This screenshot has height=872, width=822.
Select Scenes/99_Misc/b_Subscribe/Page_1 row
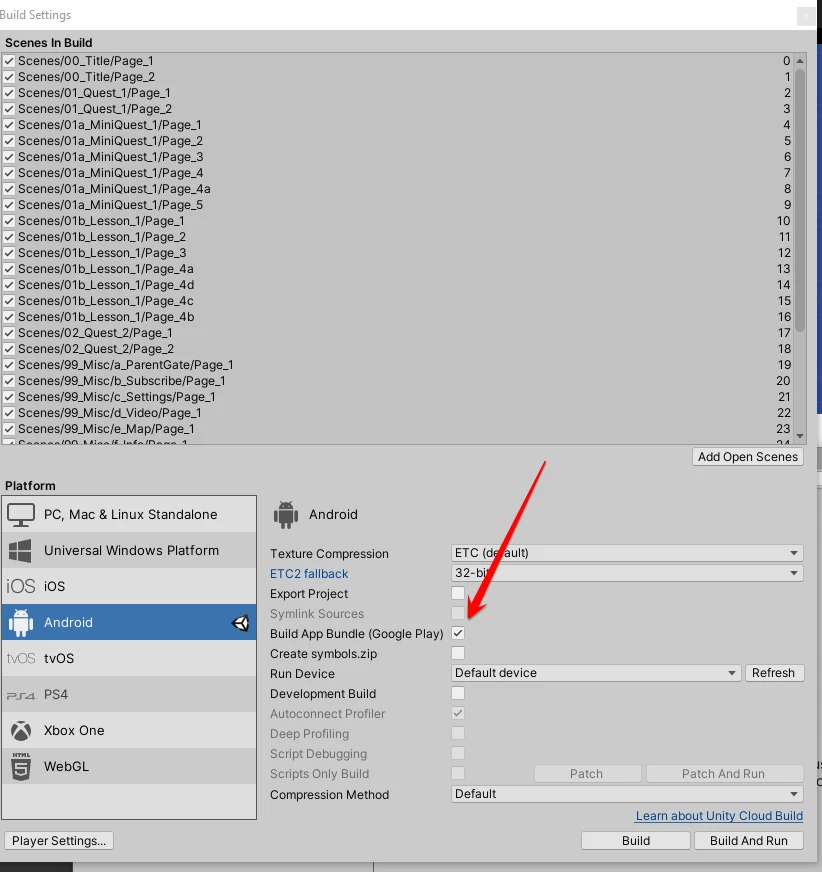(x=397, y=381)
